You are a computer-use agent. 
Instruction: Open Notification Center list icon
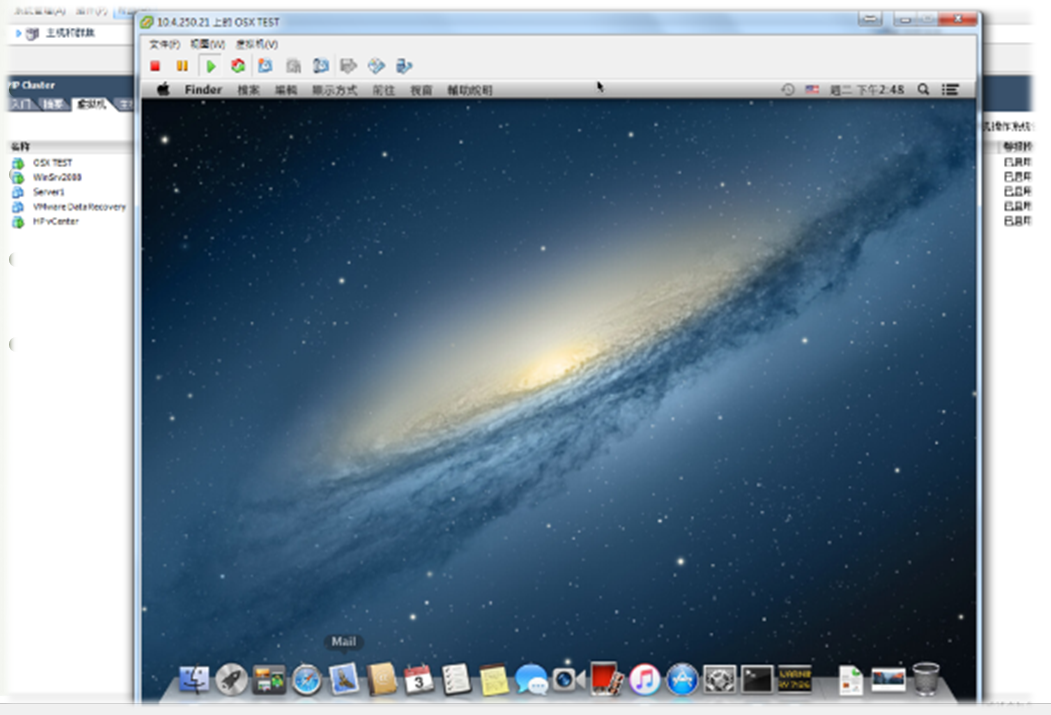pos(950,89)
